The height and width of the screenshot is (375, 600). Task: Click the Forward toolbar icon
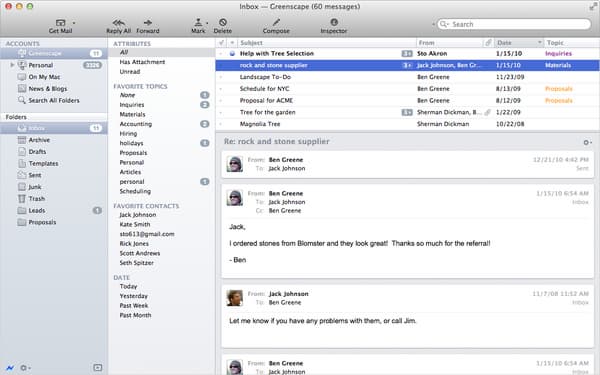tap(148, 23)
